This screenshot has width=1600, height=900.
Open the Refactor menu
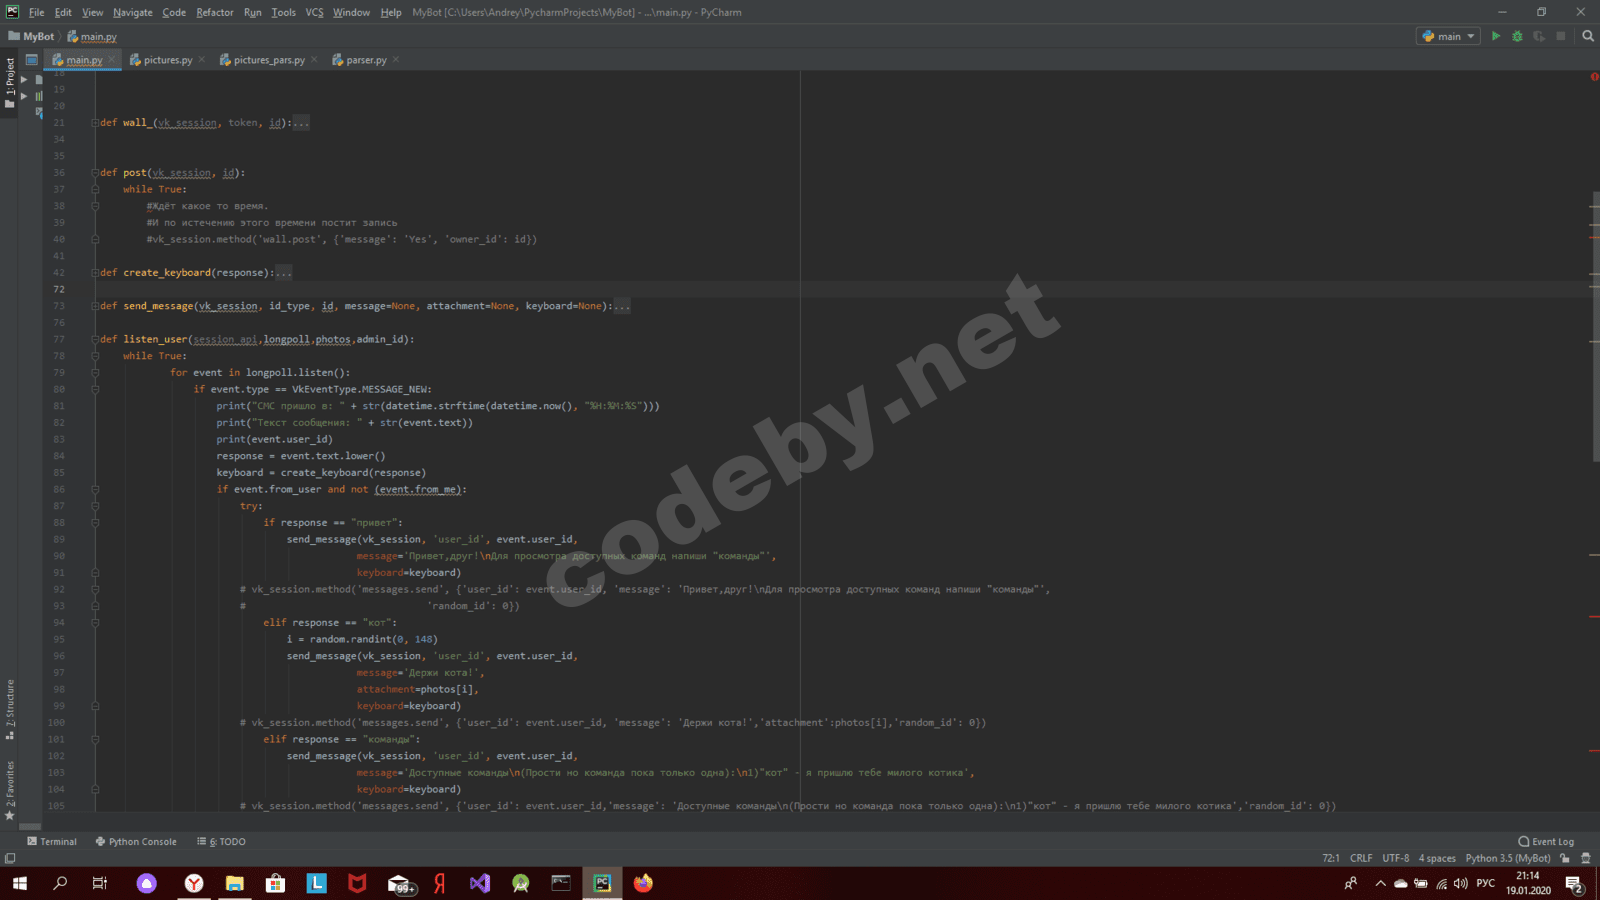tap(214, 12)
